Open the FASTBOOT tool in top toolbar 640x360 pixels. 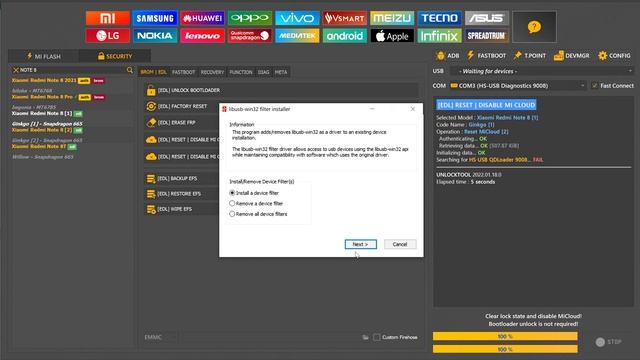click(486, 56)
